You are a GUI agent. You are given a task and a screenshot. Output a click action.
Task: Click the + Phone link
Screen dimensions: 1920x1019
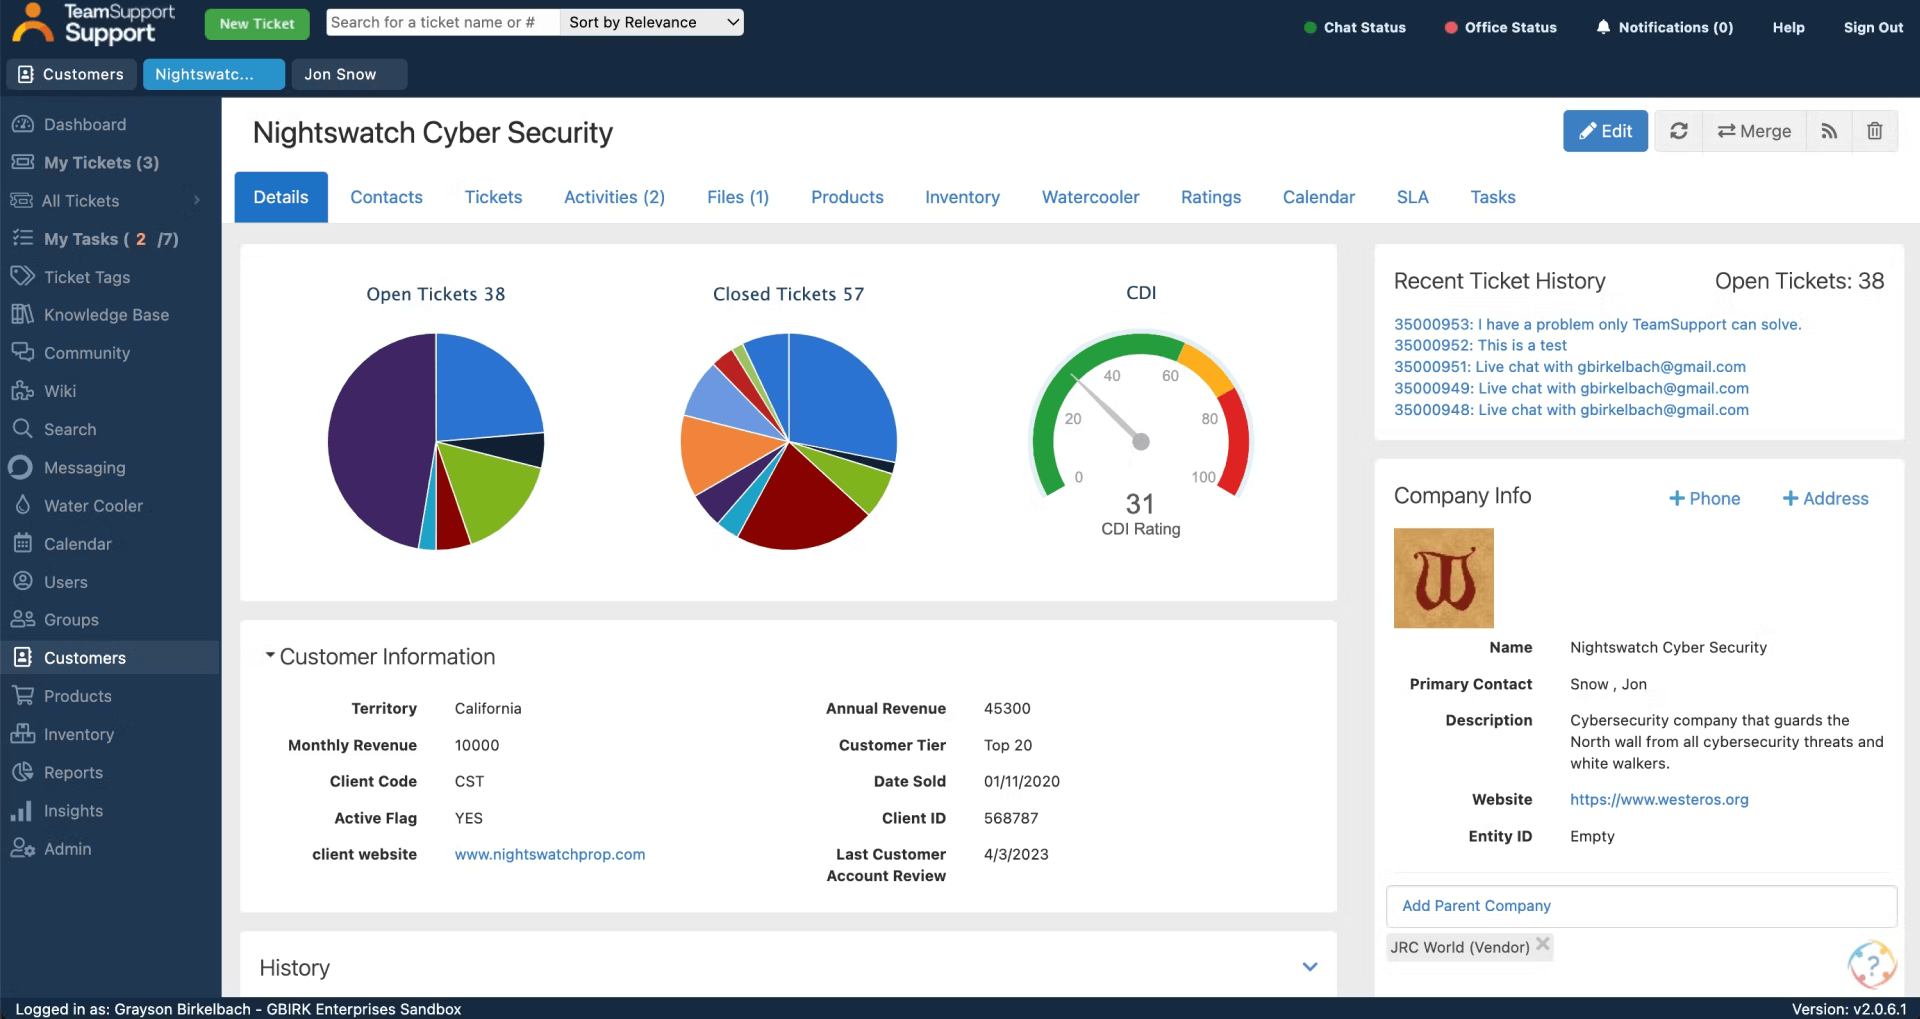(x=1704, y=498)
